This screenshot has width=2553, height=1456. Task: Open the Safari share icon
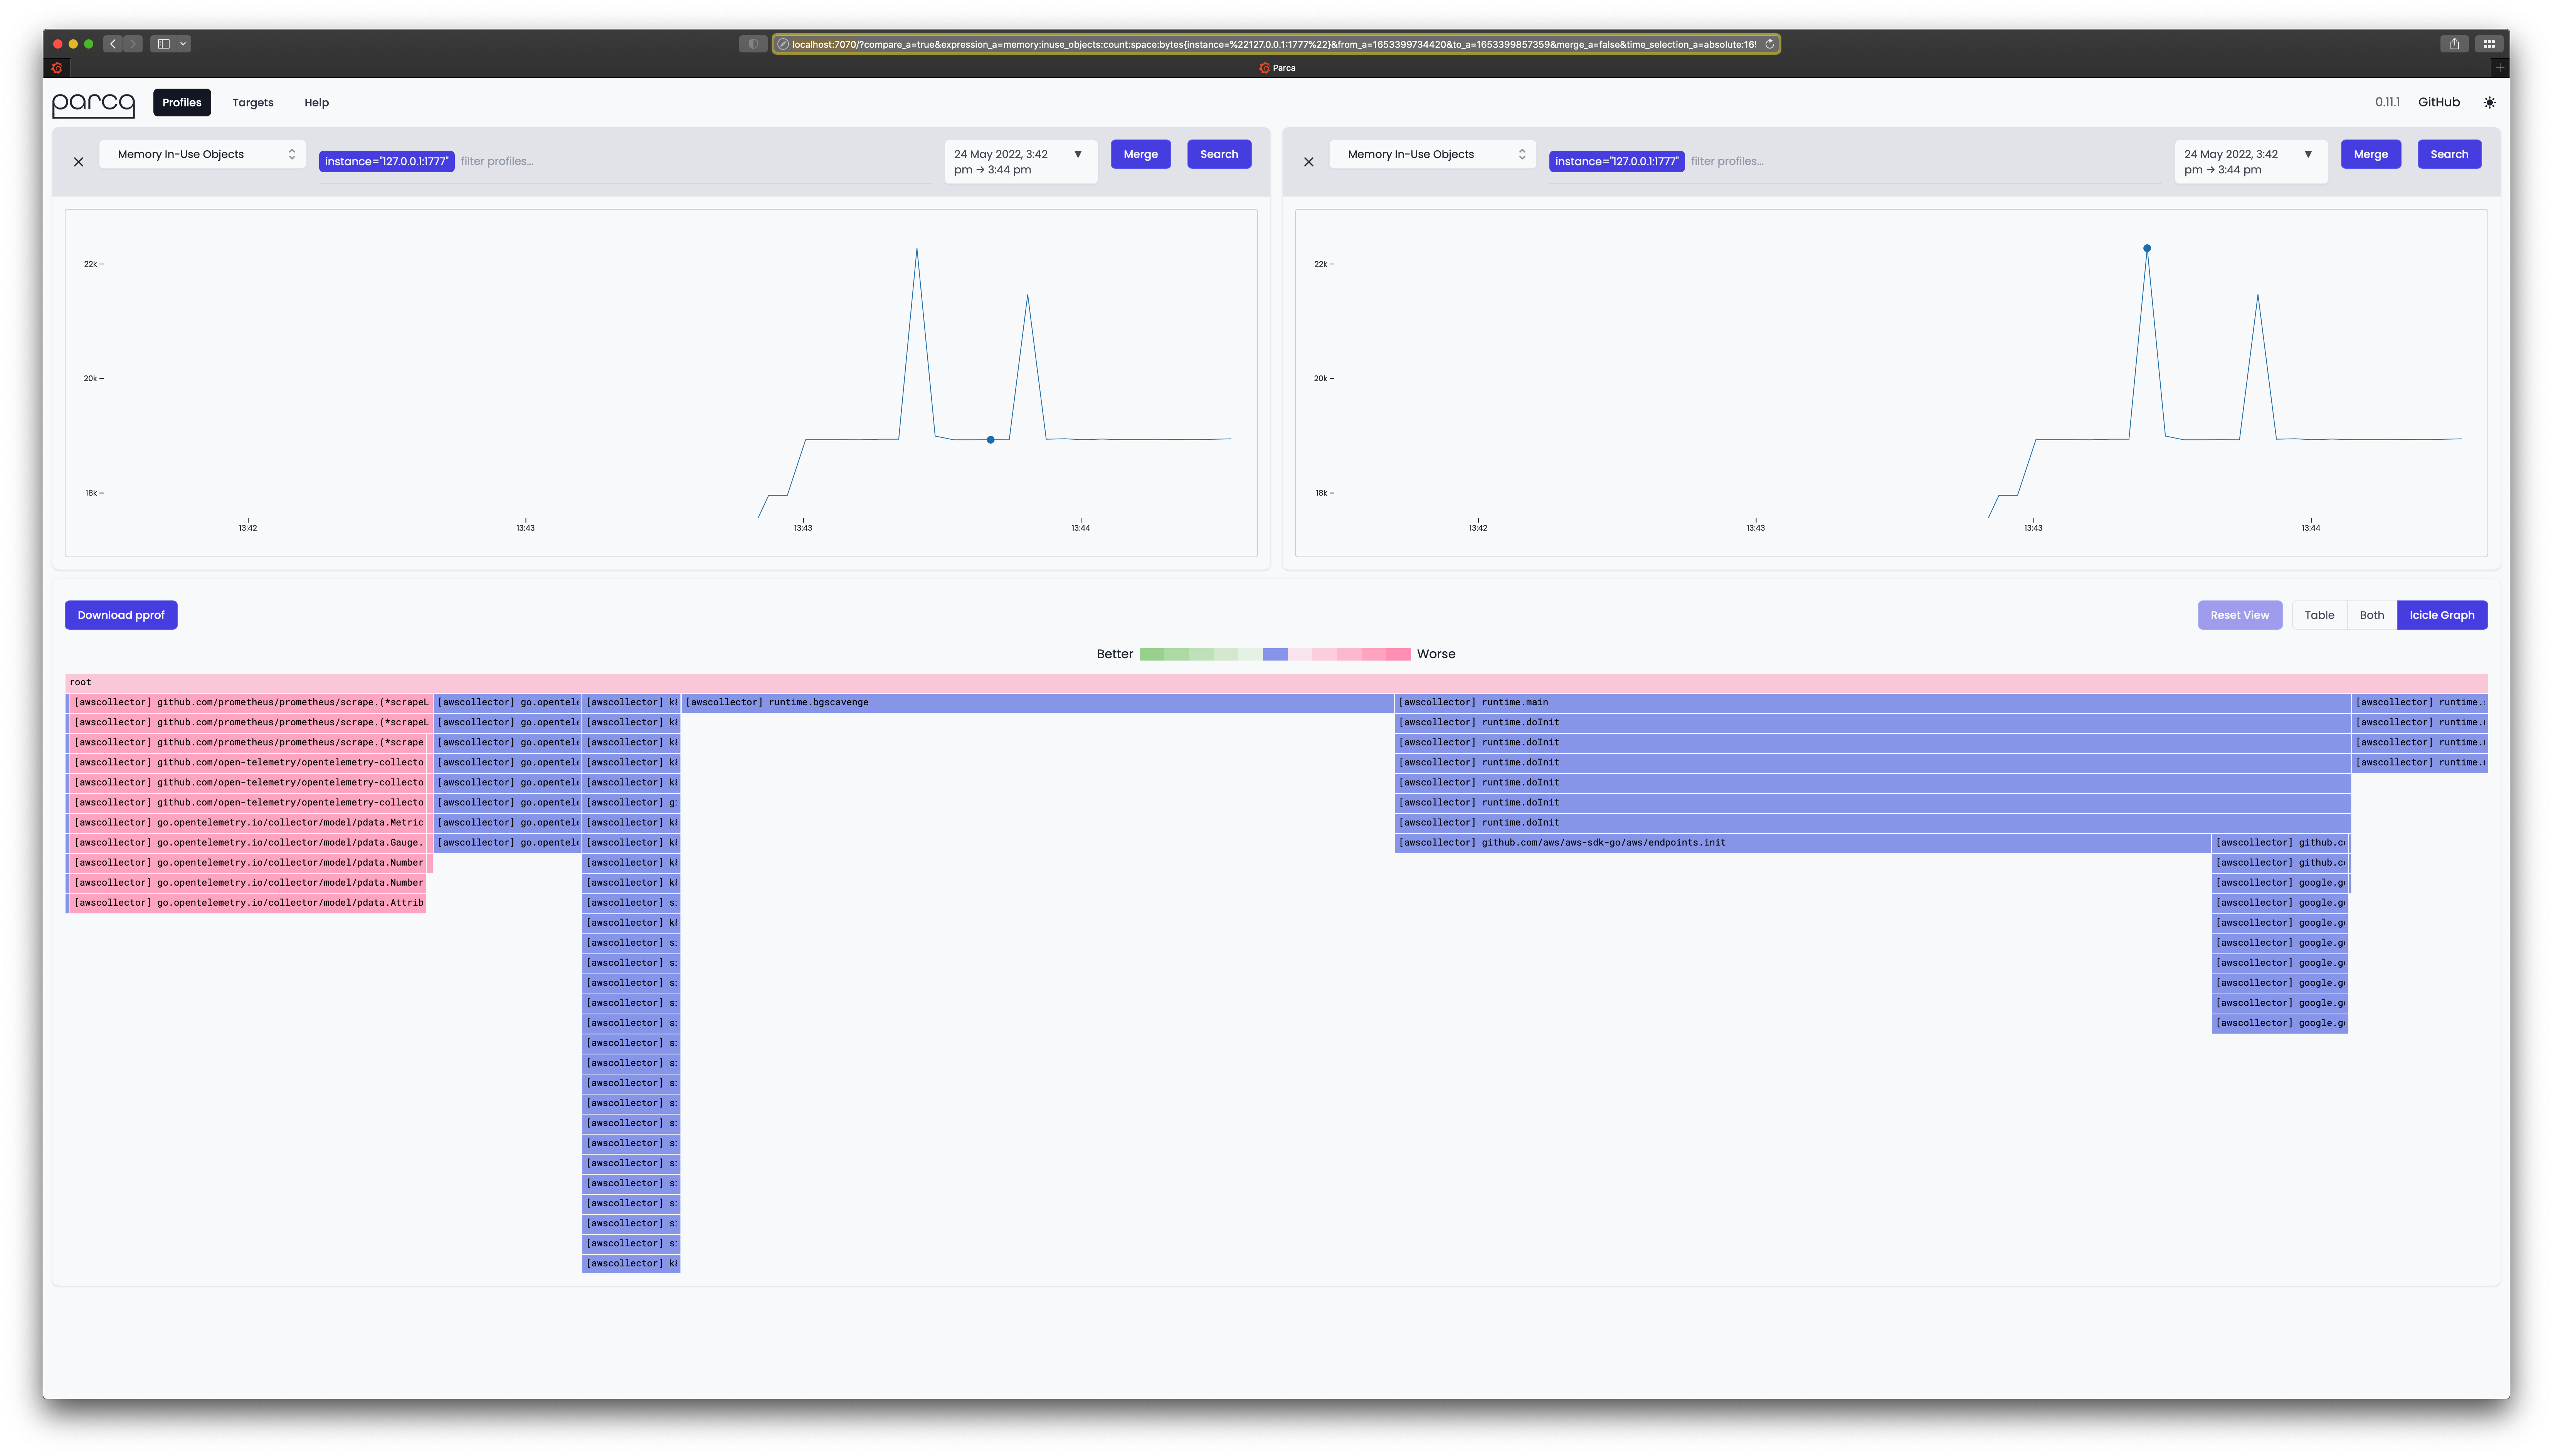tap(2454, 44)
